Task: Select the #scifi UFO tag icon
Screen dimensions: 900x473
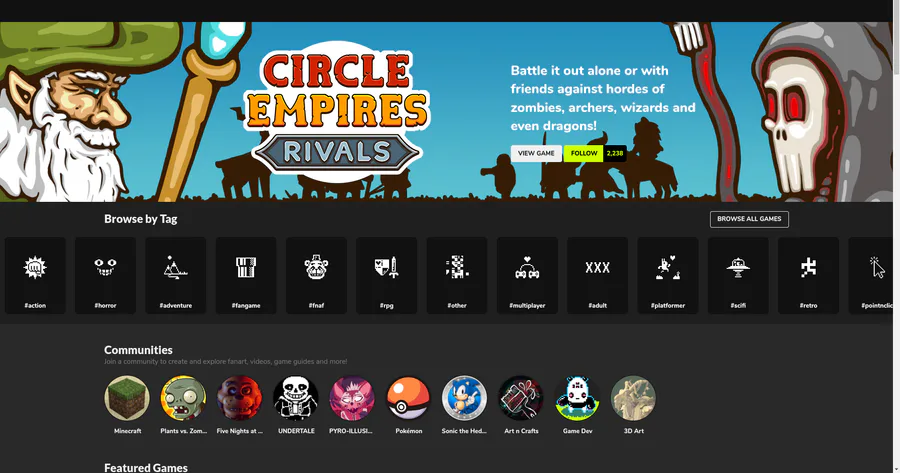Action: tap(738, 267)
